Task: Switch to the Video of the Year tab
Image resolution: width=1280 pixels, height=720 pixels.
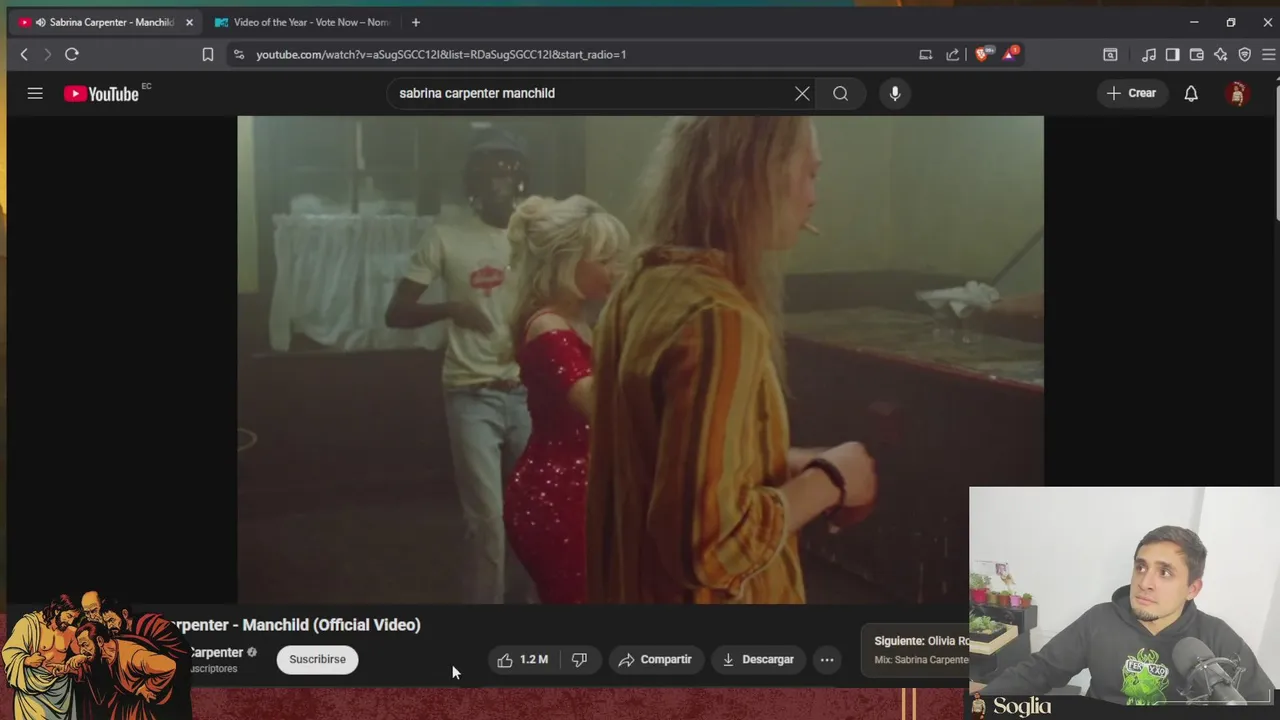Action: [x=303, y=22]
